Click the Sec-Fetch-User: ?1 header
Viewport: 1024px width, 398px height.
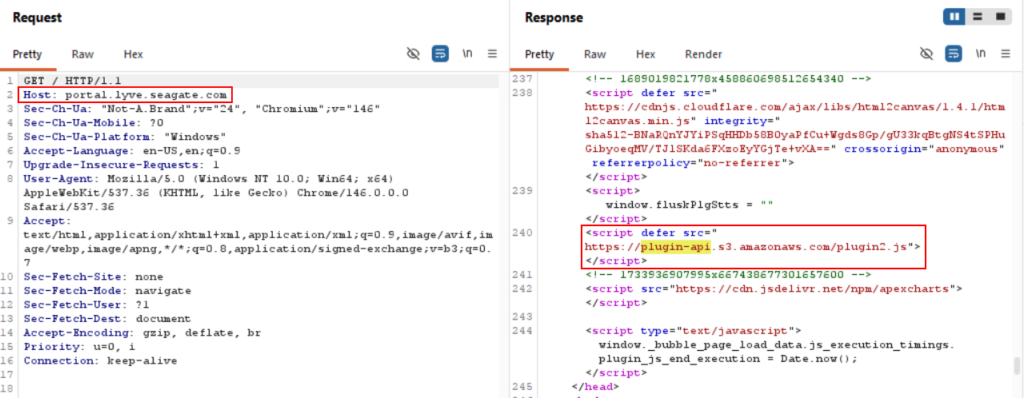87,305
